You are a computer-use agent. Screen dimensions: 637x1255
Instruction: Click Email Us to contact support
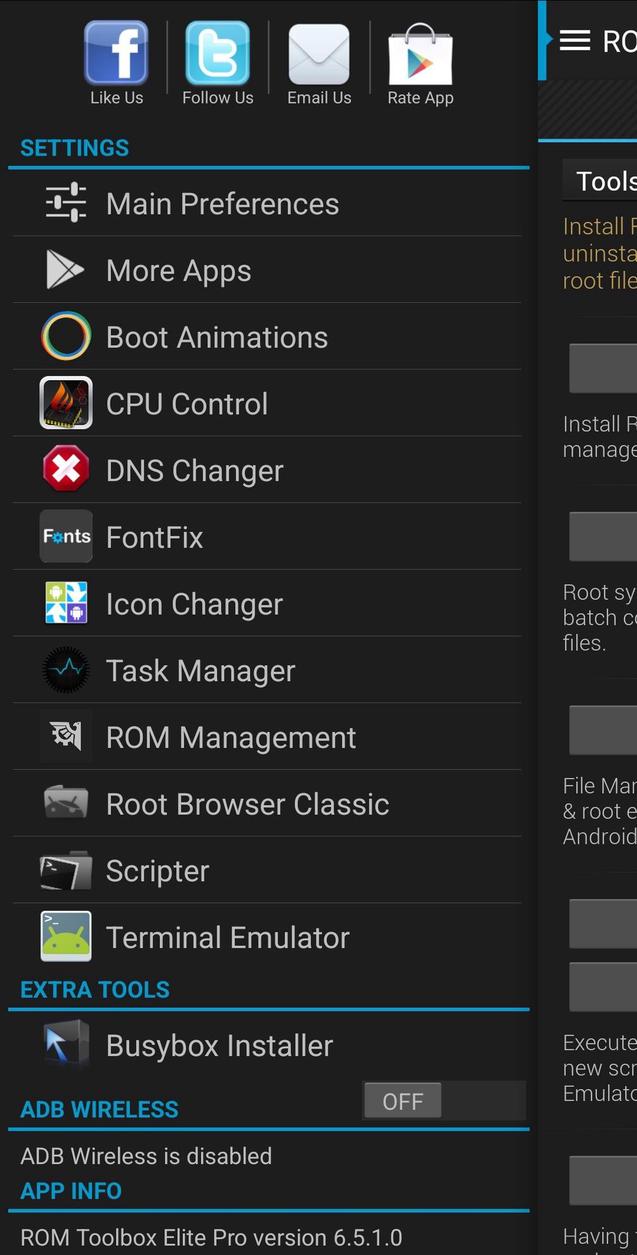[319, 55]
